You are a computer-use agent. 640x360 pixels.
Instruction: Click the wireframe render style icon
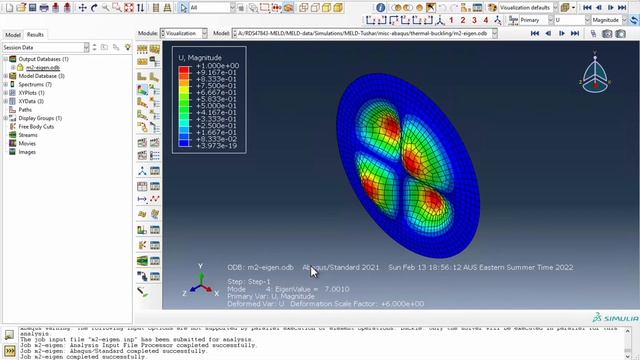304,7
